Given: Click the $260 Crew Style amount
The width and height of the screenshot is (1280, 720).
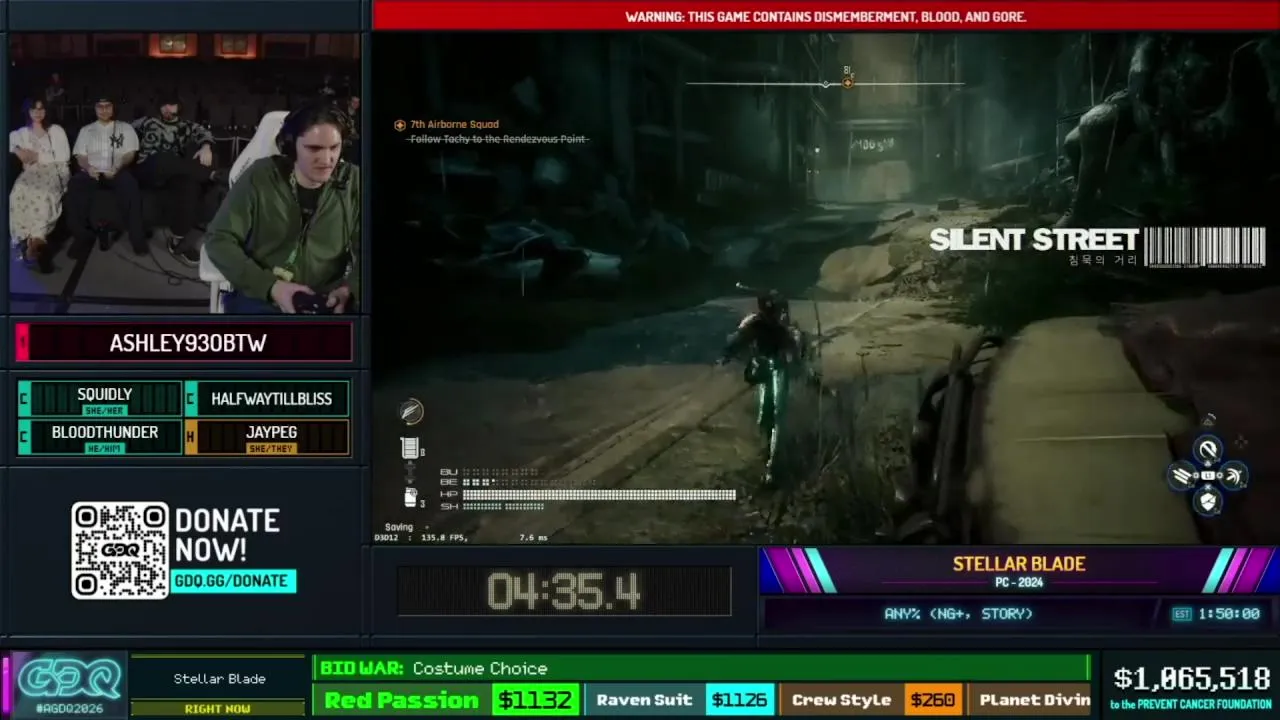Looking at the screenshot, I should (932, 700).
